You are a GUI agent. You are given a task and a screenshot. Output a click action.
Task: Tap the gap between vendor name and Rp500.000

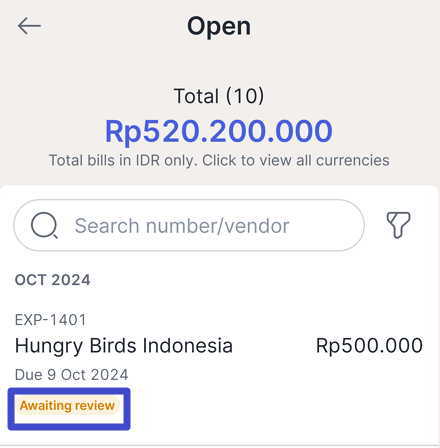coord(274,345)
